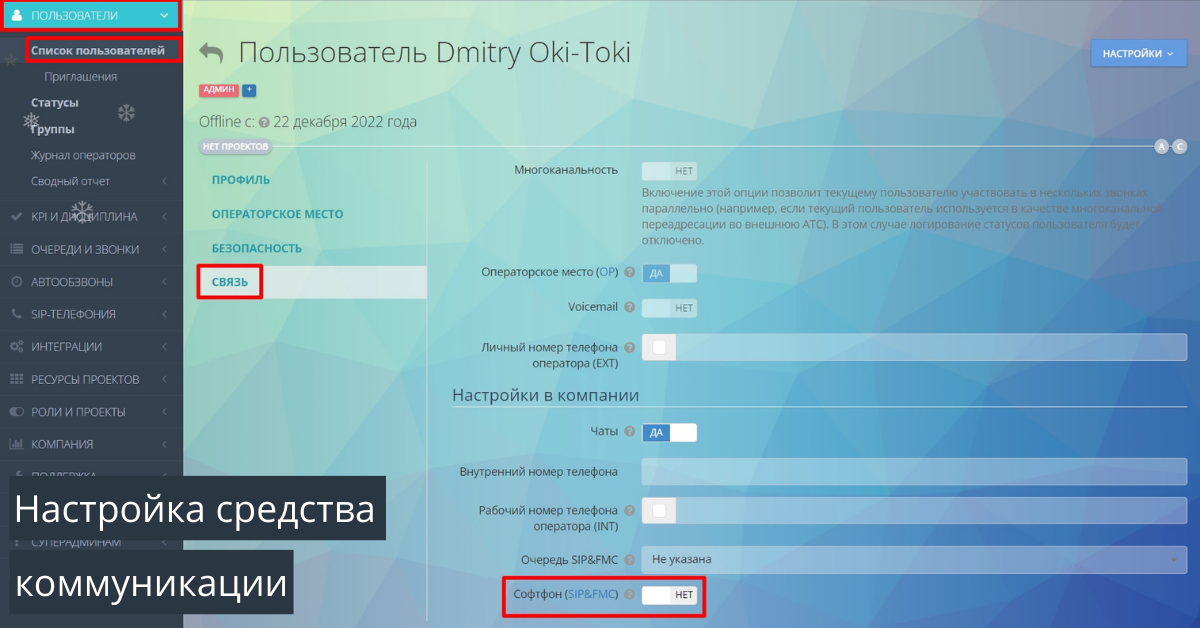Image resolution: width=1200 pixels, height=628 pixels.
Task: Click the back arrow beside user title
Action: tap(211, 54)
